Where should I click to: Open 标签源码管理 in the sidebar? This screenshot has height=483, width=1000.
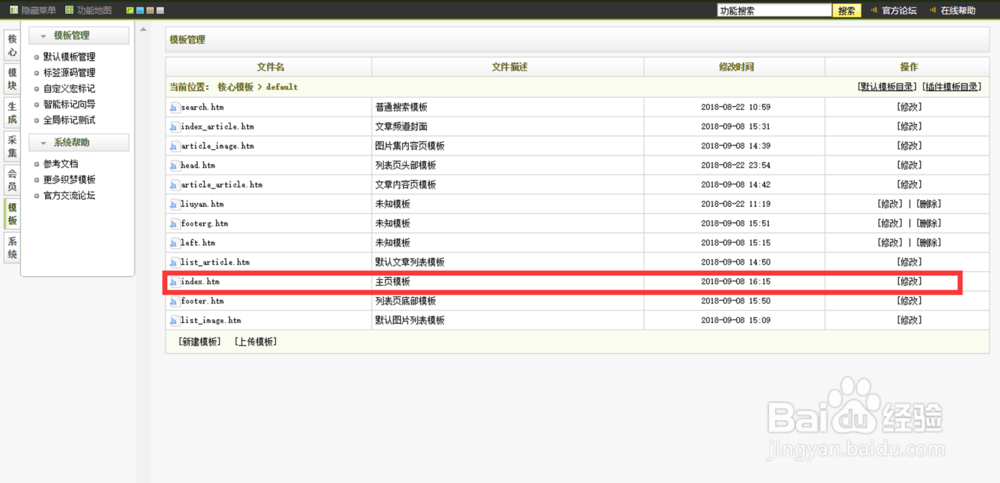click(x=69, y=73)
